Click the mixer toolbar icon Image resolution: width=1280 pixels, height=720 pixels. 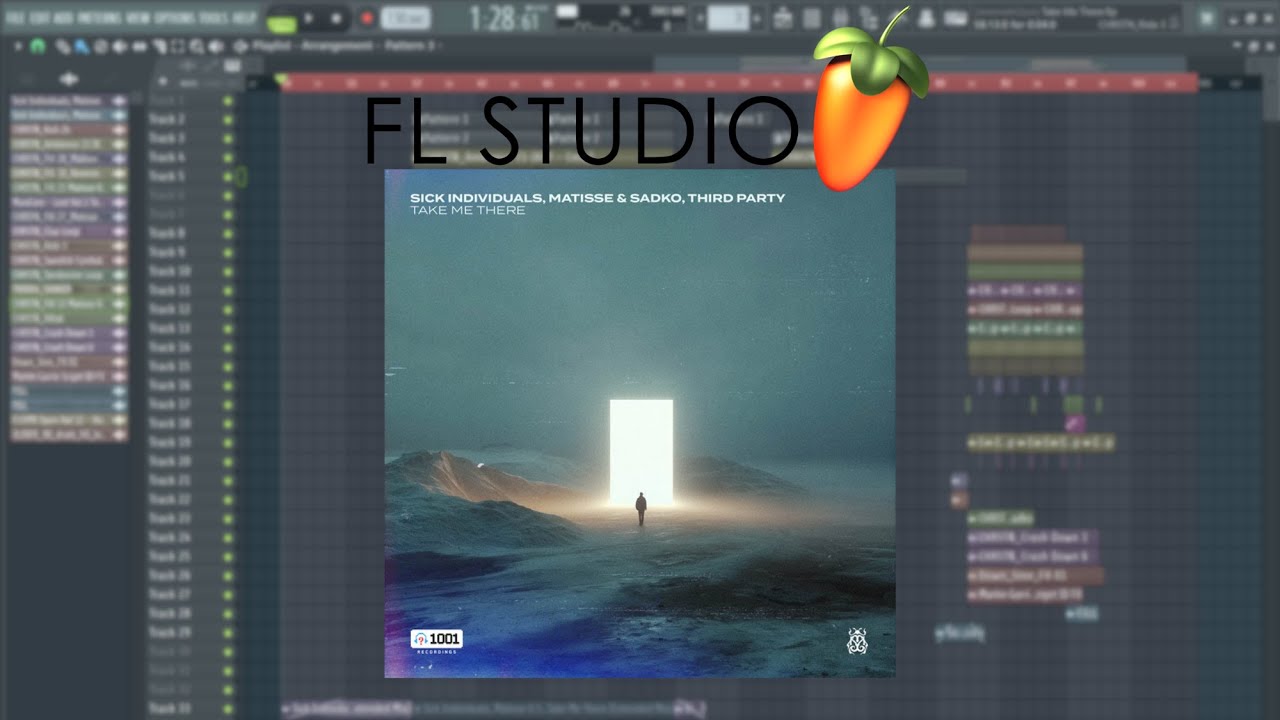click(x=868, y=18)
